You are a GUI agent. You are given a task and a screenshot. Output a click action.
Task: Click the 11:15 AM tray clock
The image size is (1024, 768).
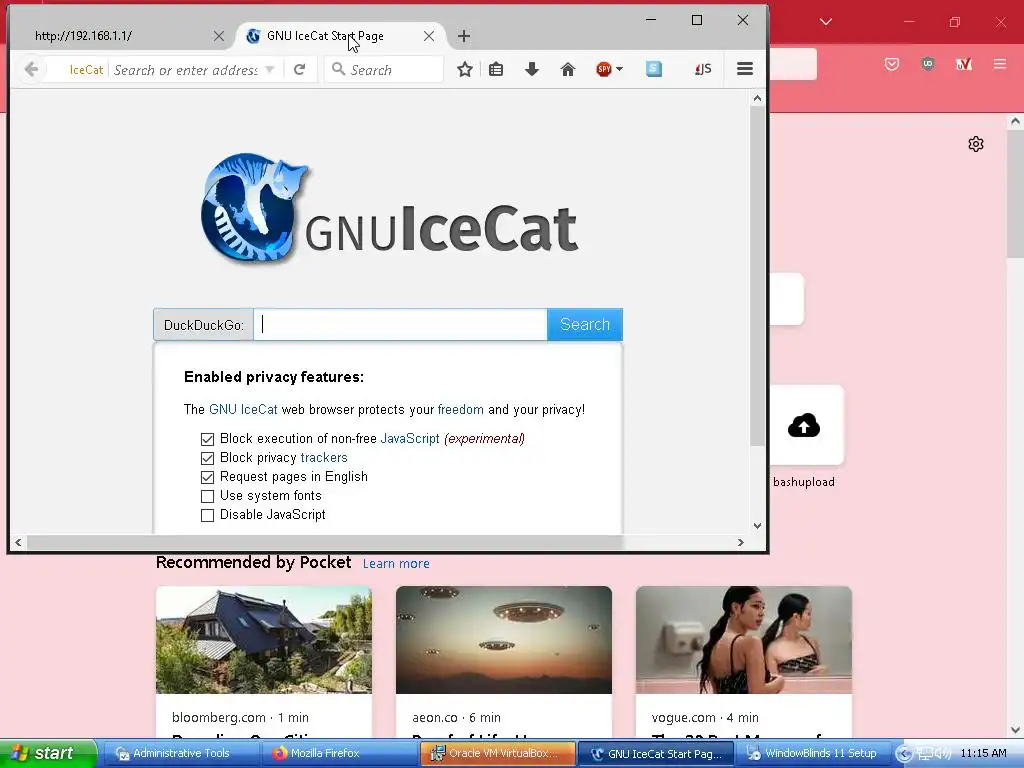tap(983, 753)
